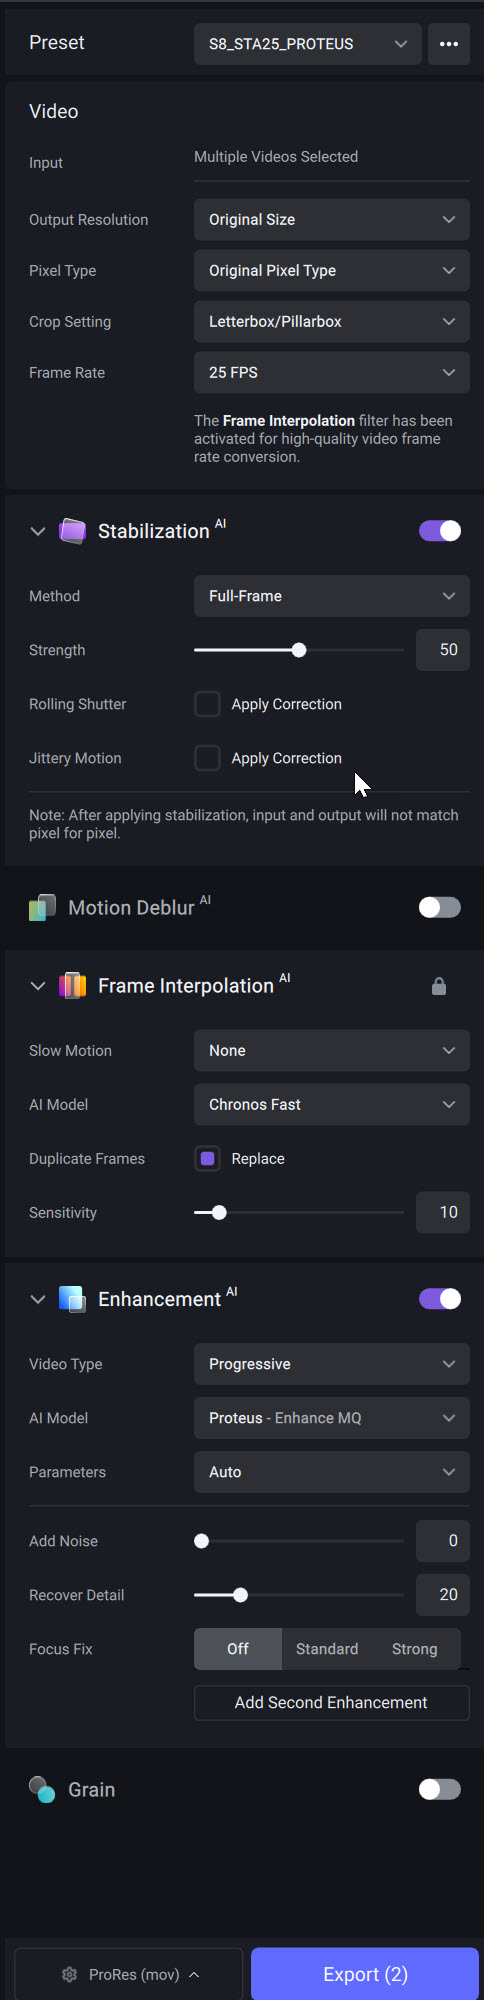Click the Frame Interpolation lock icon

[x=439, y=987]
